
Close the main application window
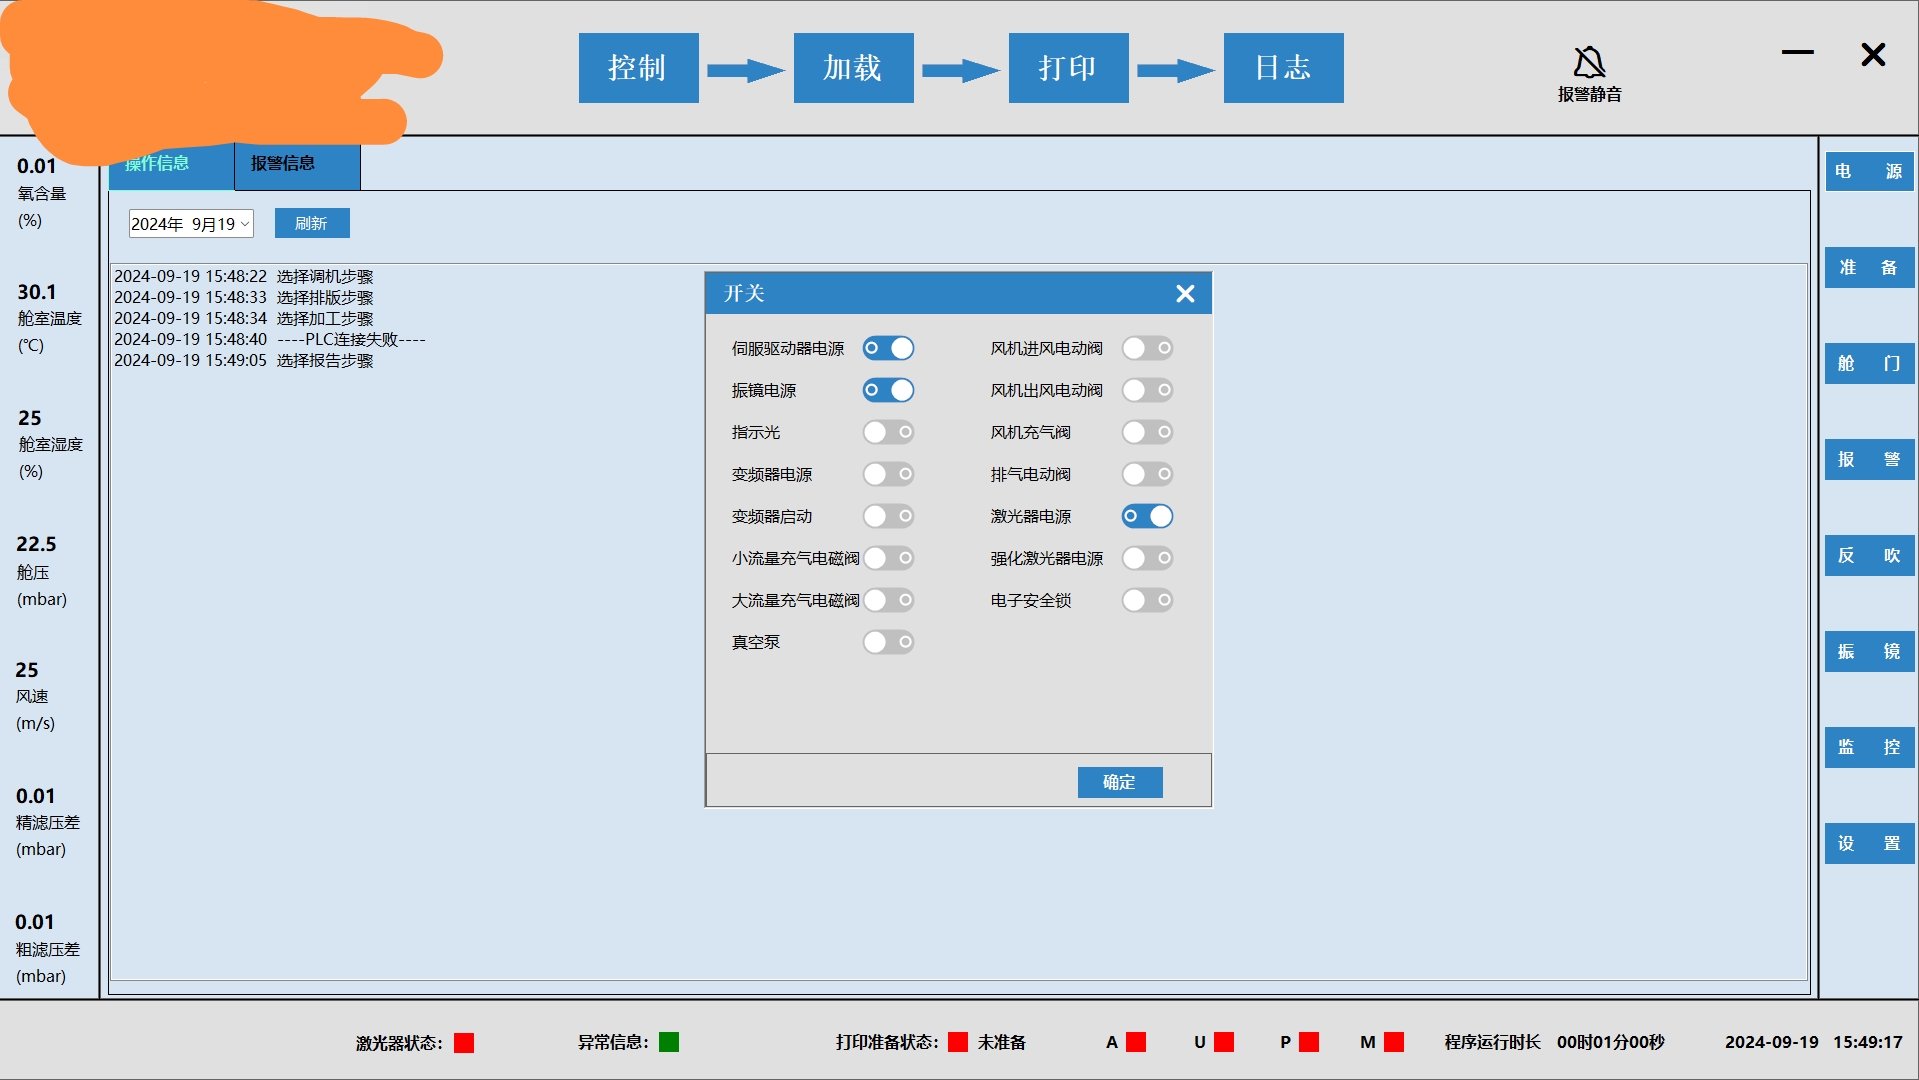pyautogui.click(x=1873, y=54)
